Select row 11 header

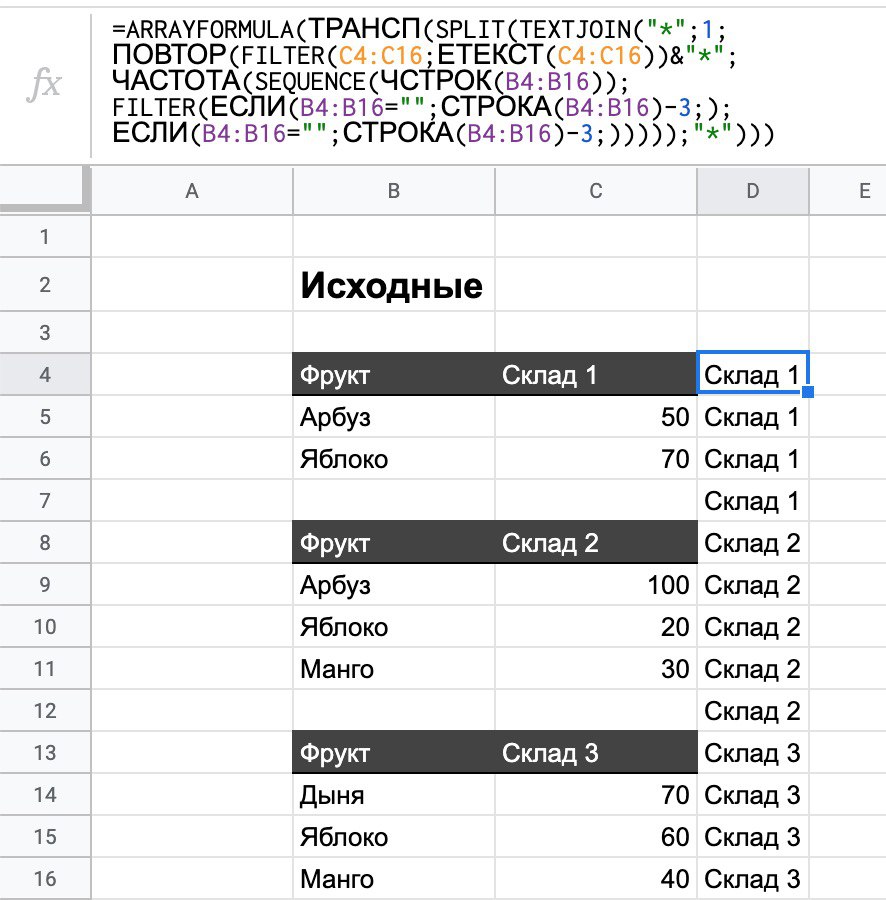tap(45, 668)
